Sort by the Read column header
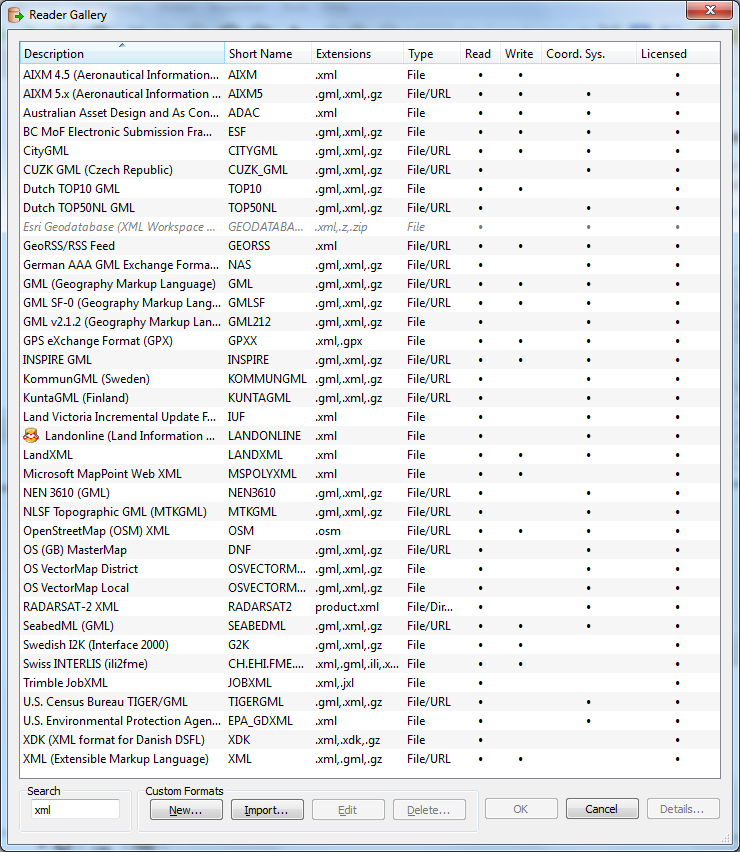 (480, 54)
